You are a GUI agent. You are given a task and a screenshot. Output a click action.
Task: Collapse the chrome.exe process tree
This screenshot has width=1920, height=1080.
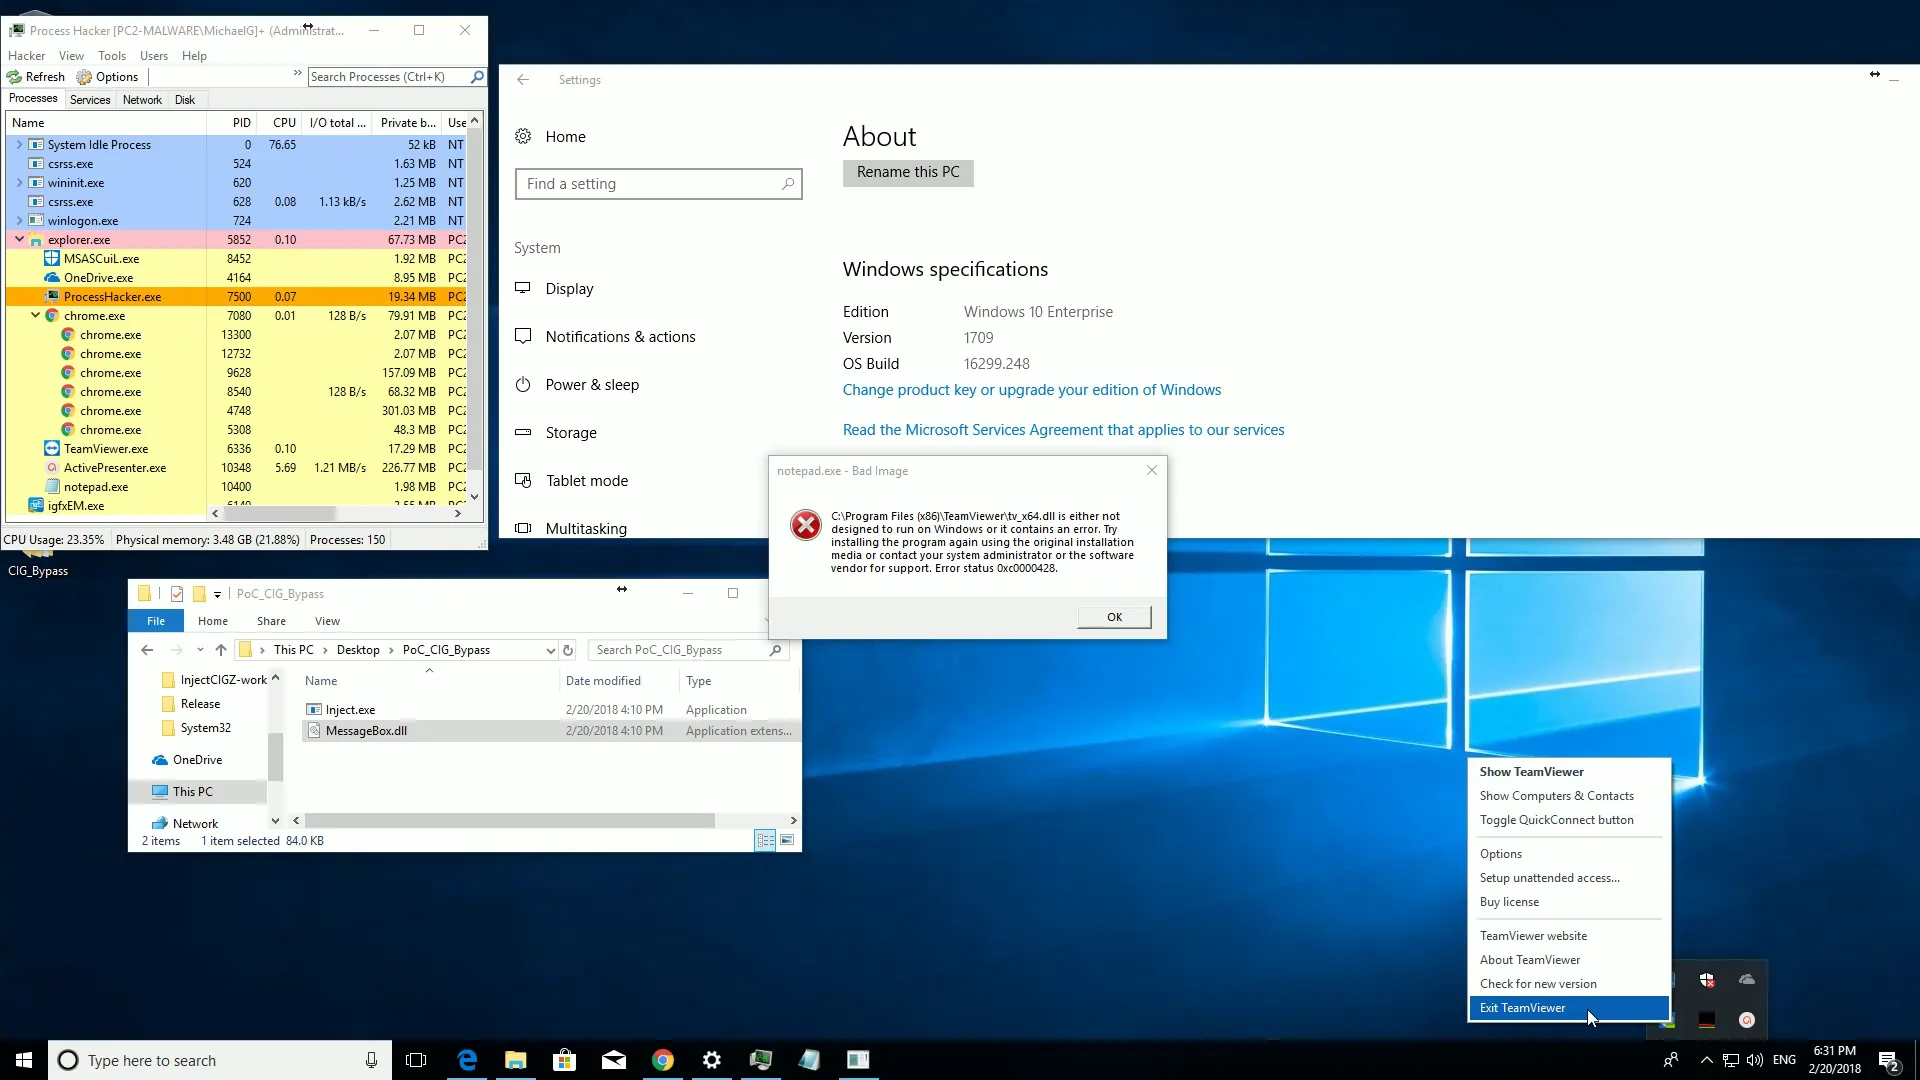(35, 315)
